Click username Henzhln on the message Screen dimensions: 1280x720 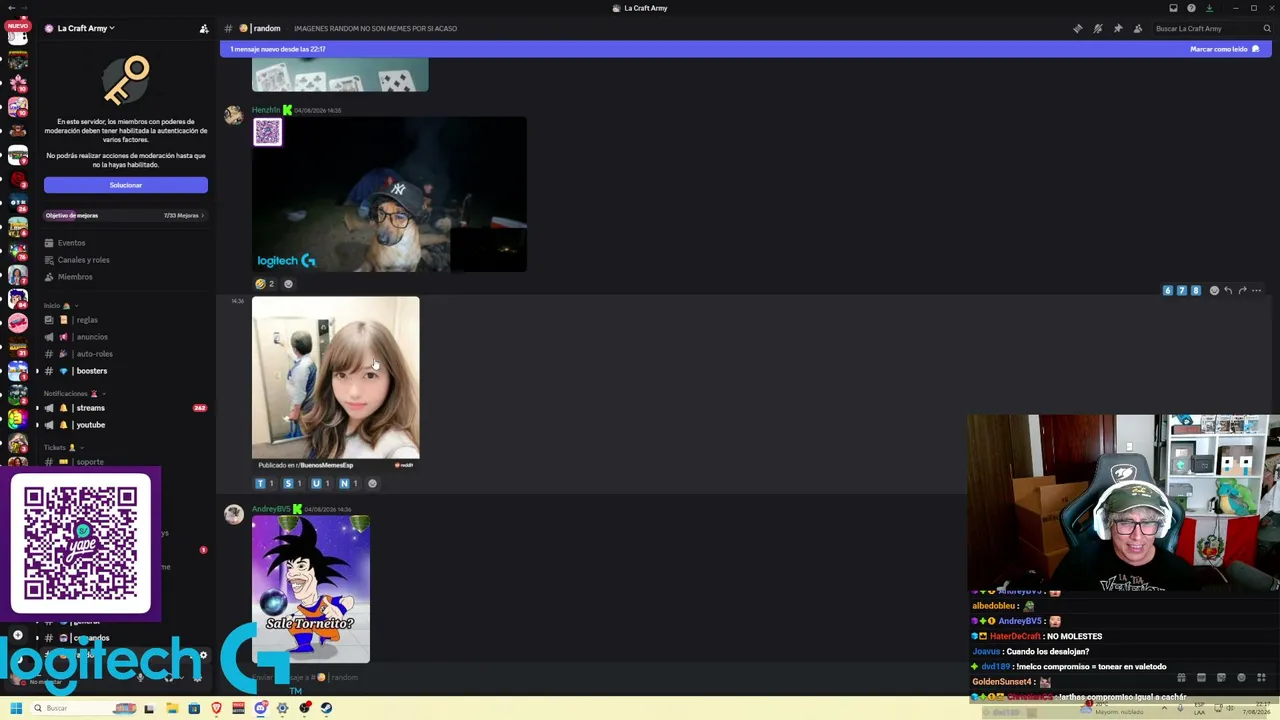pos(266,110)
